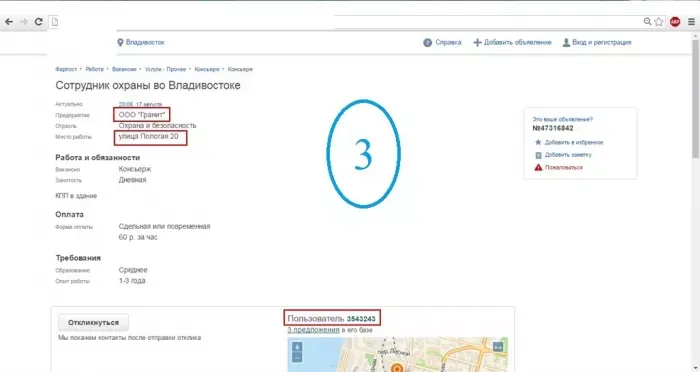
Task: Click the browser forward arrow
Action: (x=24, y=21)
